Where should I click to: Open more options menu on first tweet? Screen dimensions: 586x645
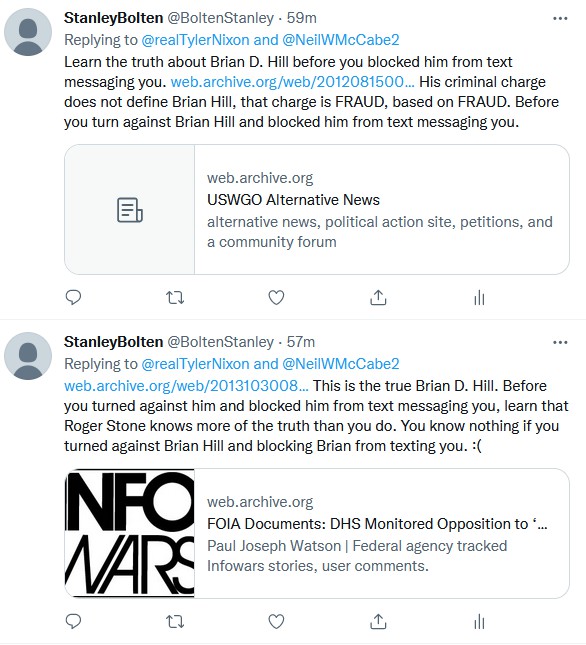click(560, 18)
